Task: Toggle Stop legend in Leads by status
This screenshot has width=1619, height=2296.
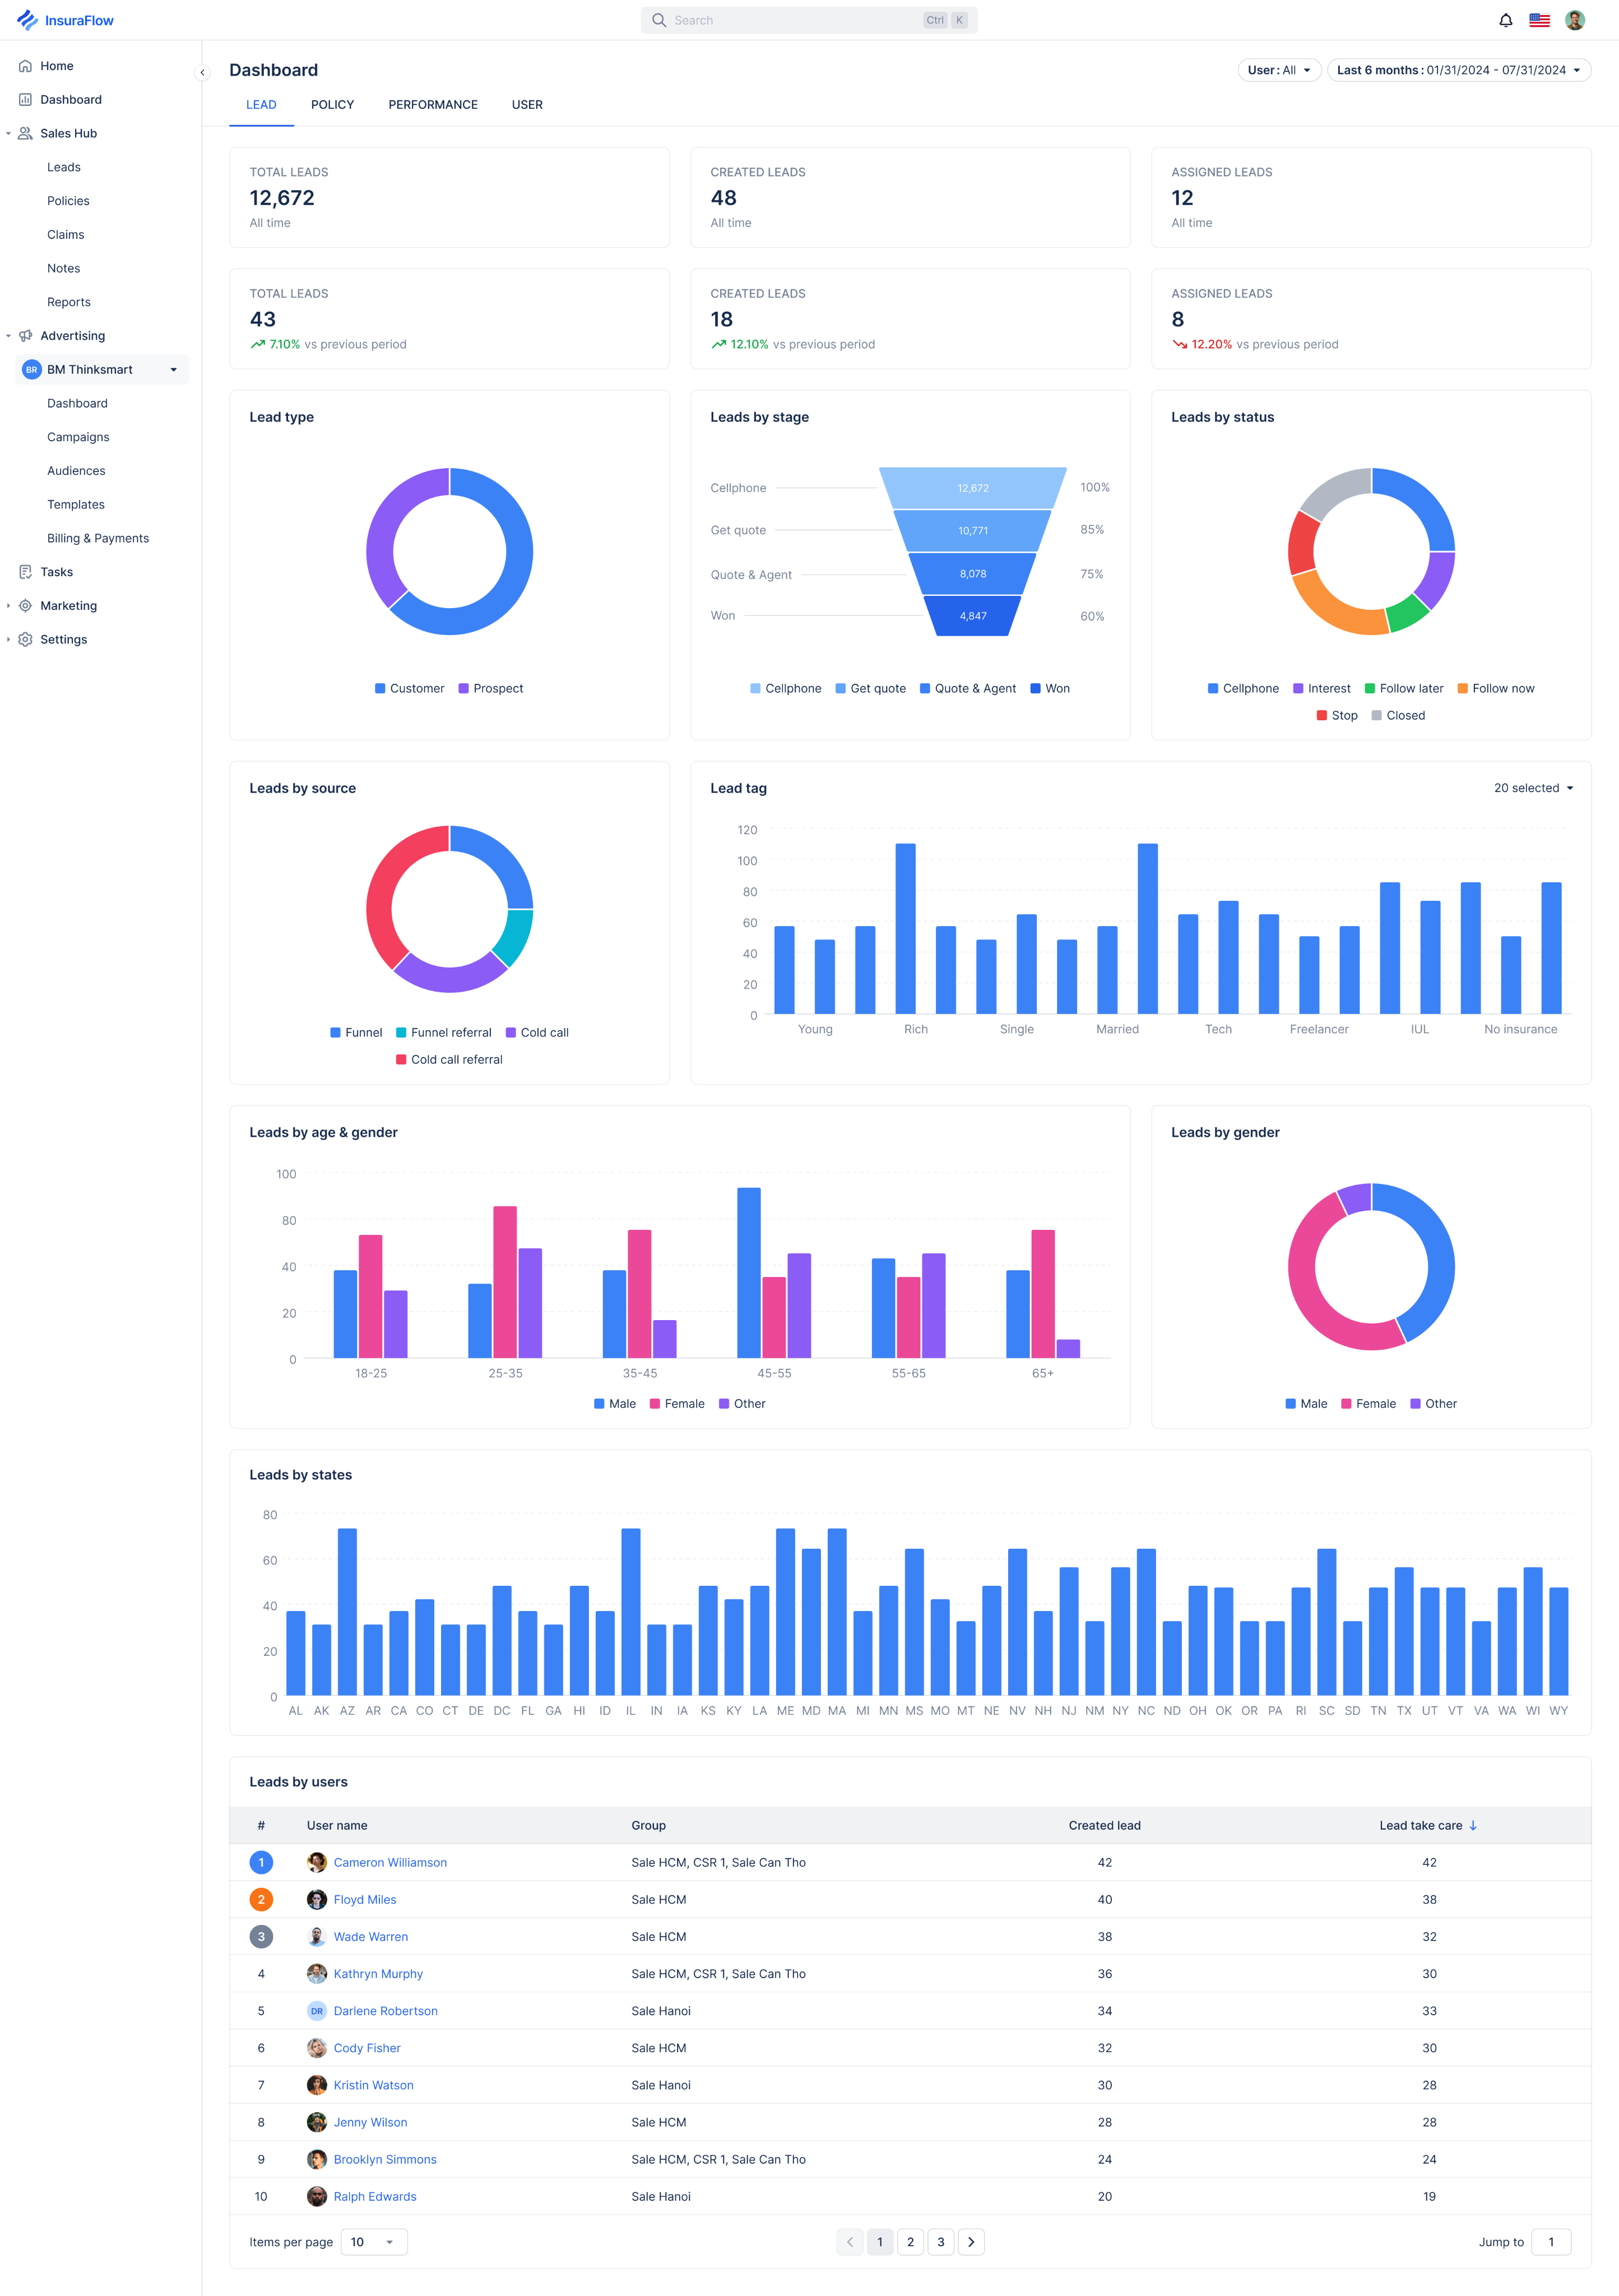Action: [x=1337, y=715]
